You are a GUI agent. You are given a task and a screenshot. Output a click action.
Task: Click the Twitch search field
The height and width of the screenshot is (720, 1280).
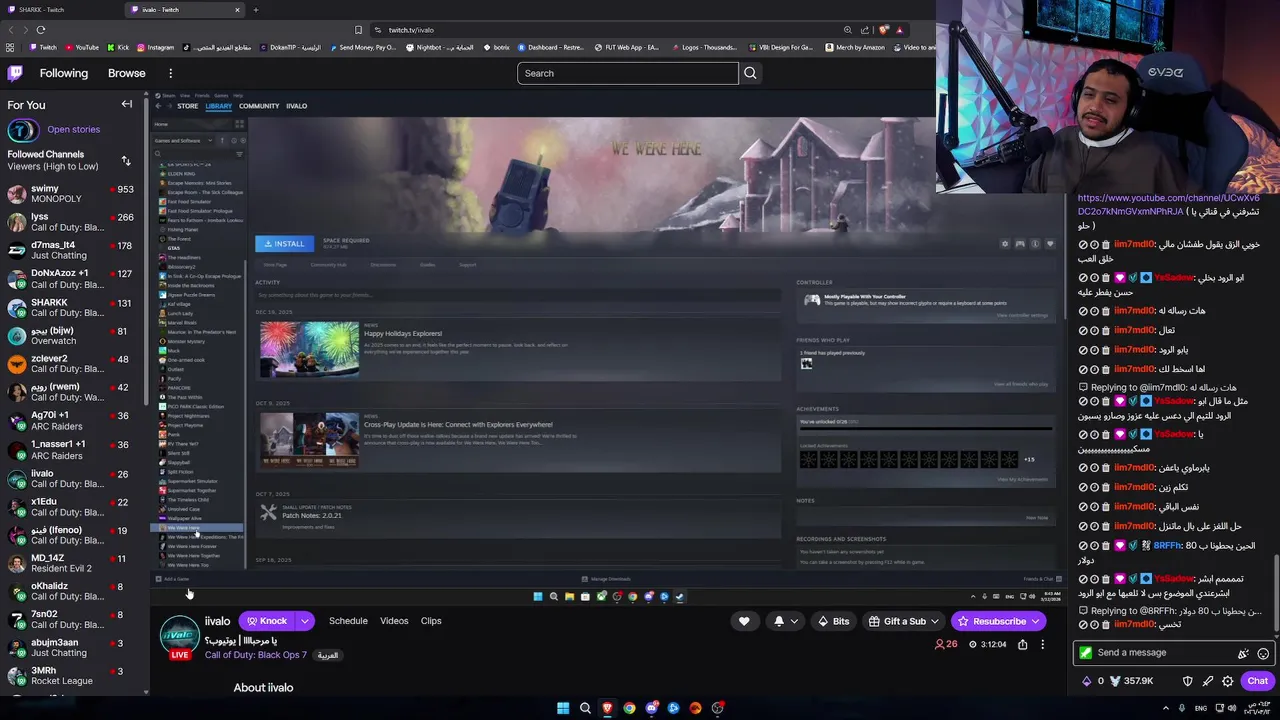click(x=627, y=73)
